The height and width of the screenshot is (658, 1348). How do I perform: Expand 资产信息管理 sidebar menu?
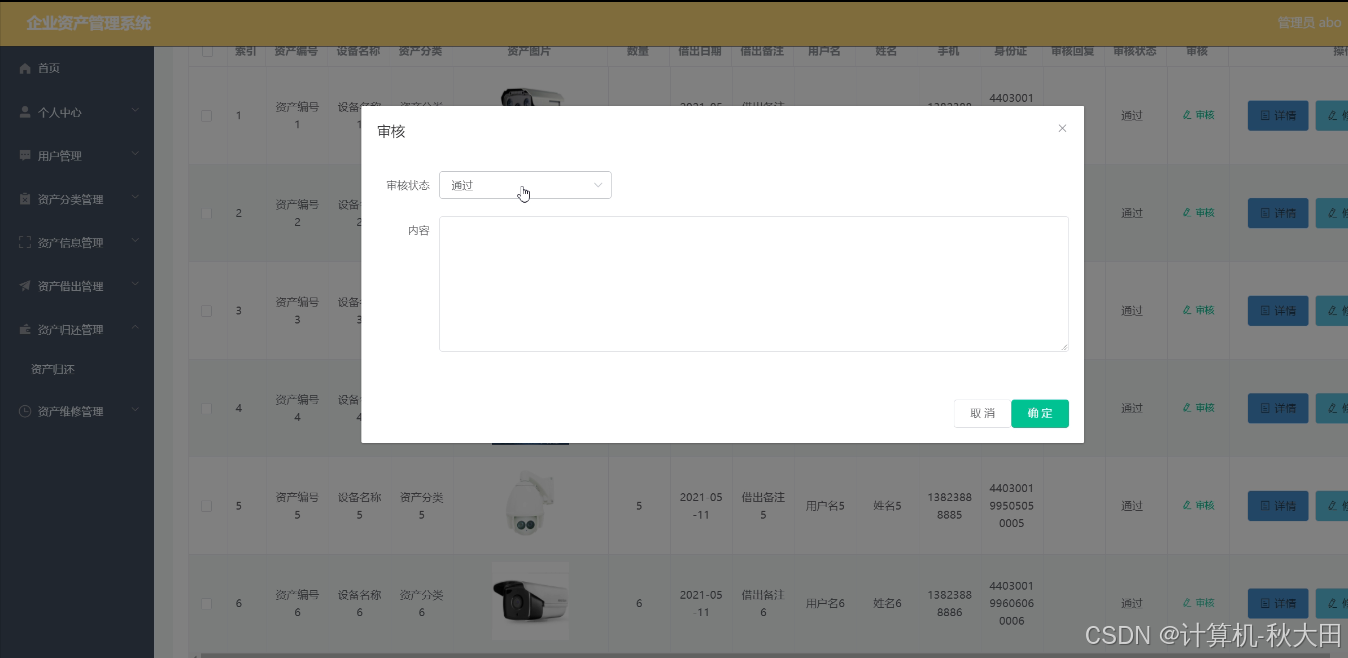click(77, 242)
